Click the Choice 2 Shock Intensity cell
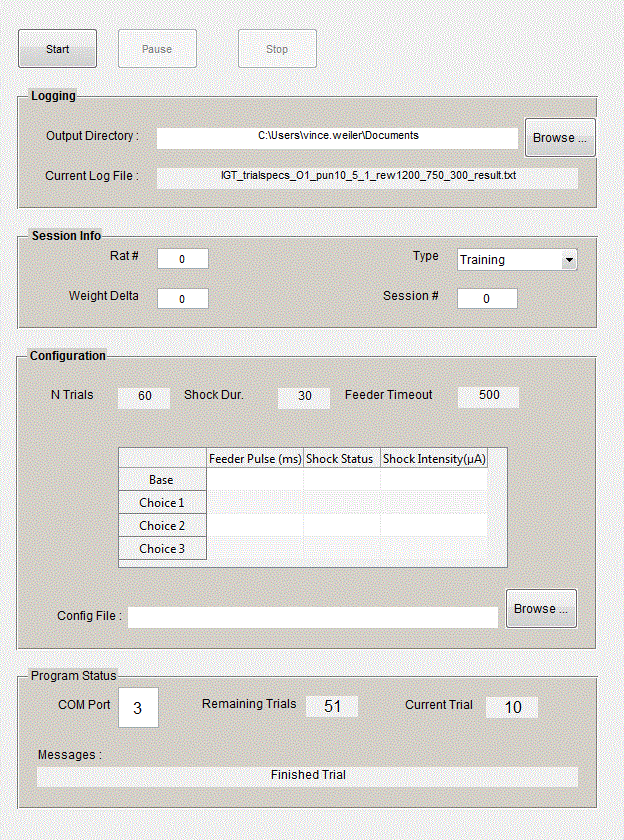 (x=434, y=526)
